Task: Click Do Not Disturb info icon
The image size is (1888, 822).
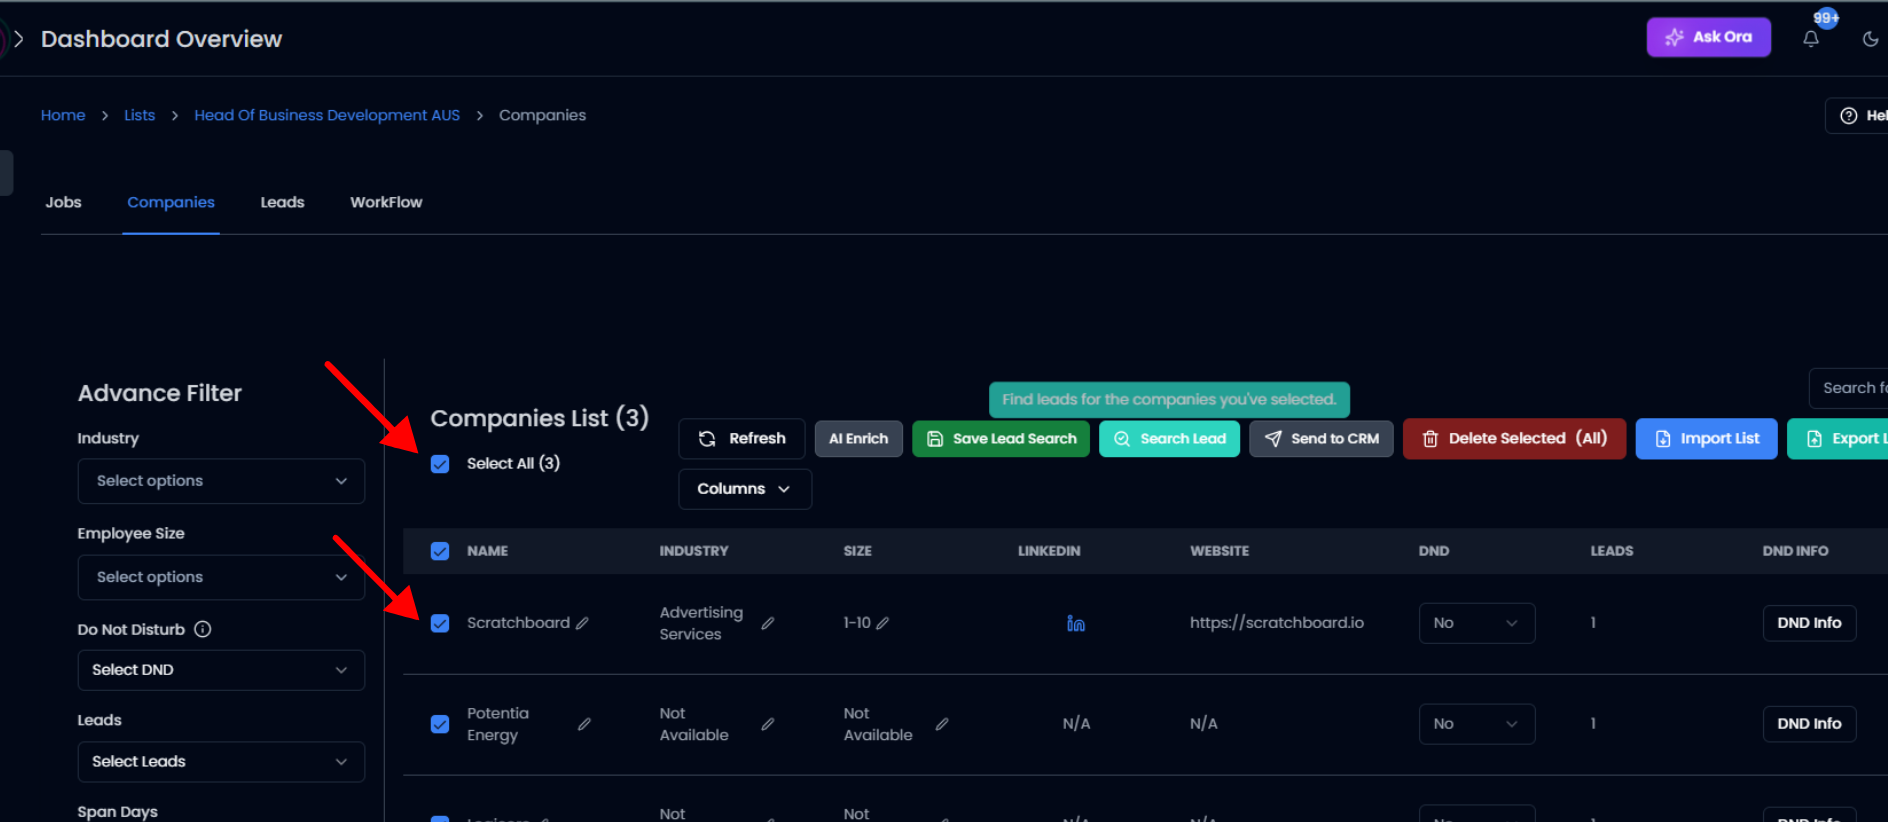Action: tap(202, 629)
